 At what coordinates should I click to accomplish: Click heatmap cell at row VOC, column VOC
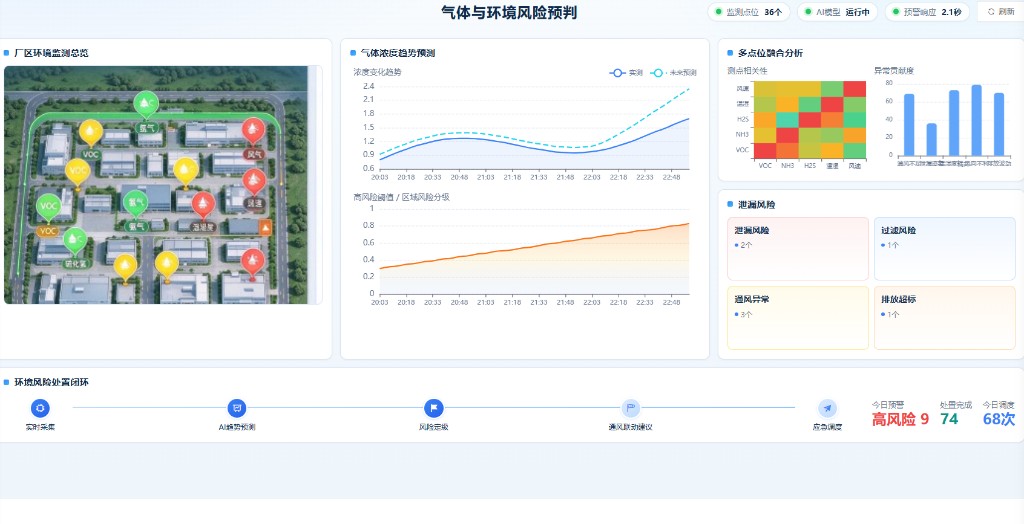click(765, 151)
